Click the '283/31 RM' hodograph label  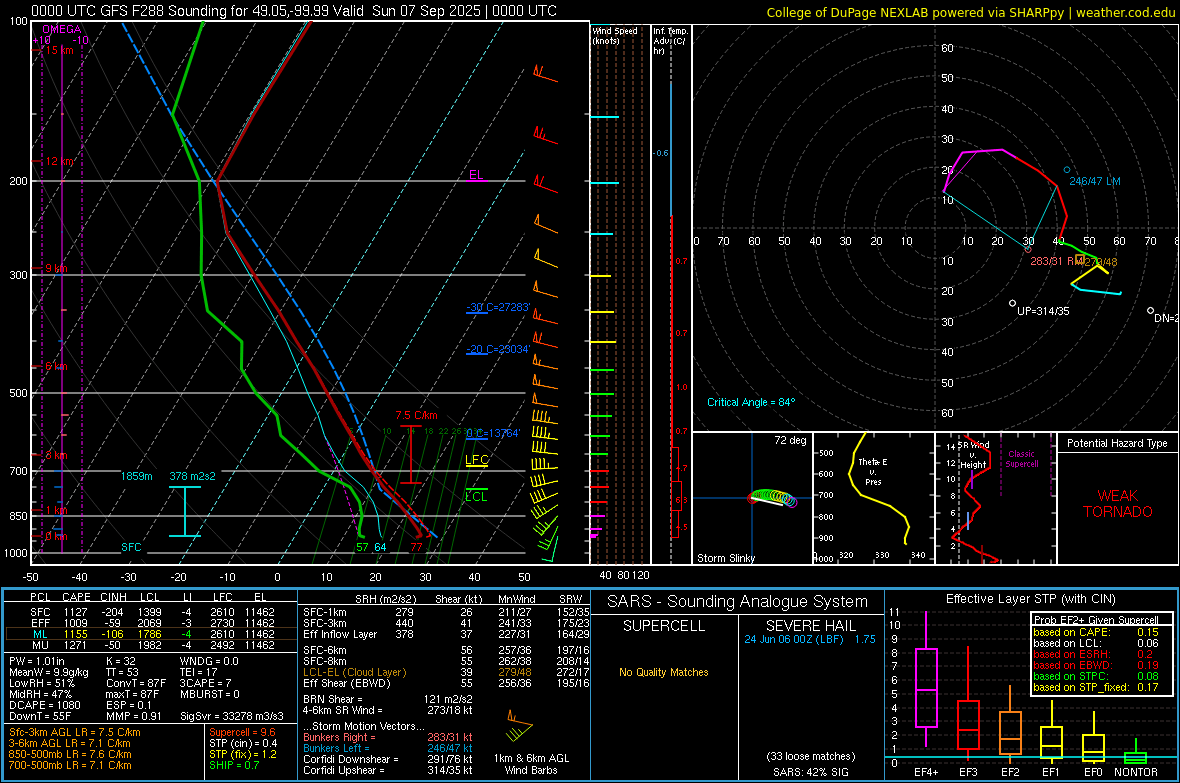(1057, 261)
